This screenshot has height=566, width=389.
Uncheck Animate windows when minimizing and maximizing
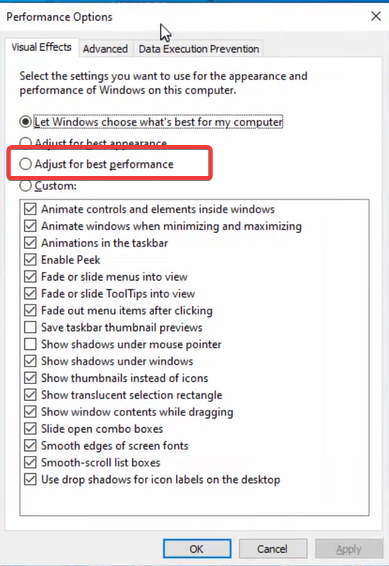pos(30,226)
